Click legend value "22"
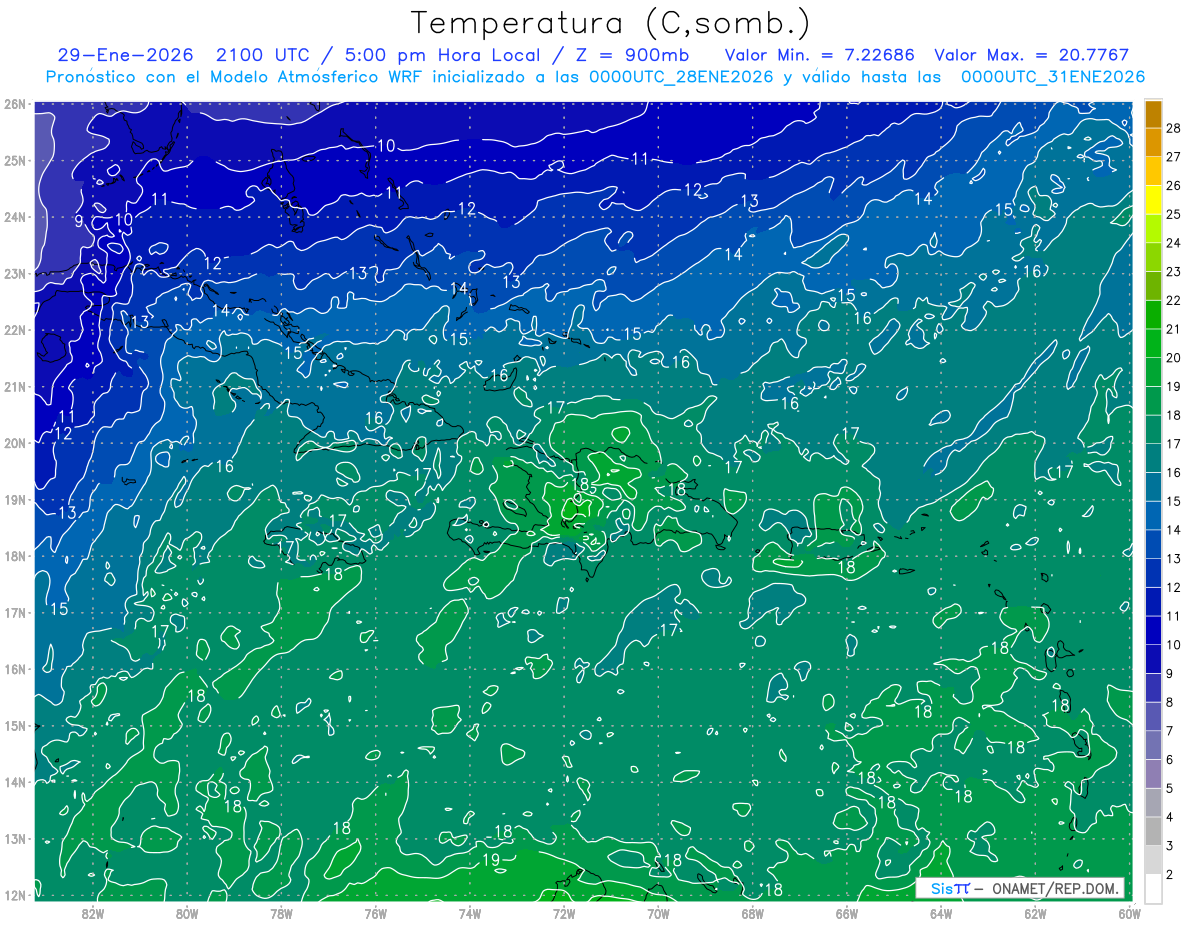1200x927 pixels. 1173,300
